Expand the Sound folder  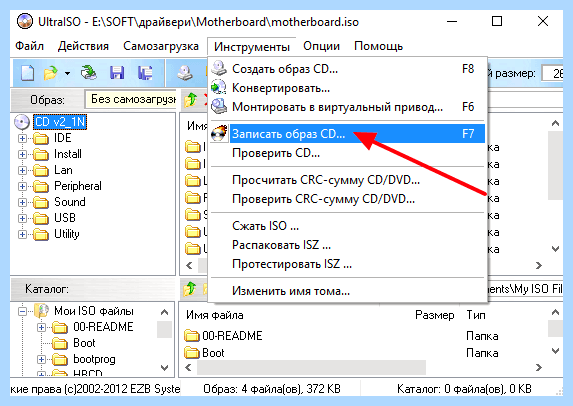tap(22, 202)
